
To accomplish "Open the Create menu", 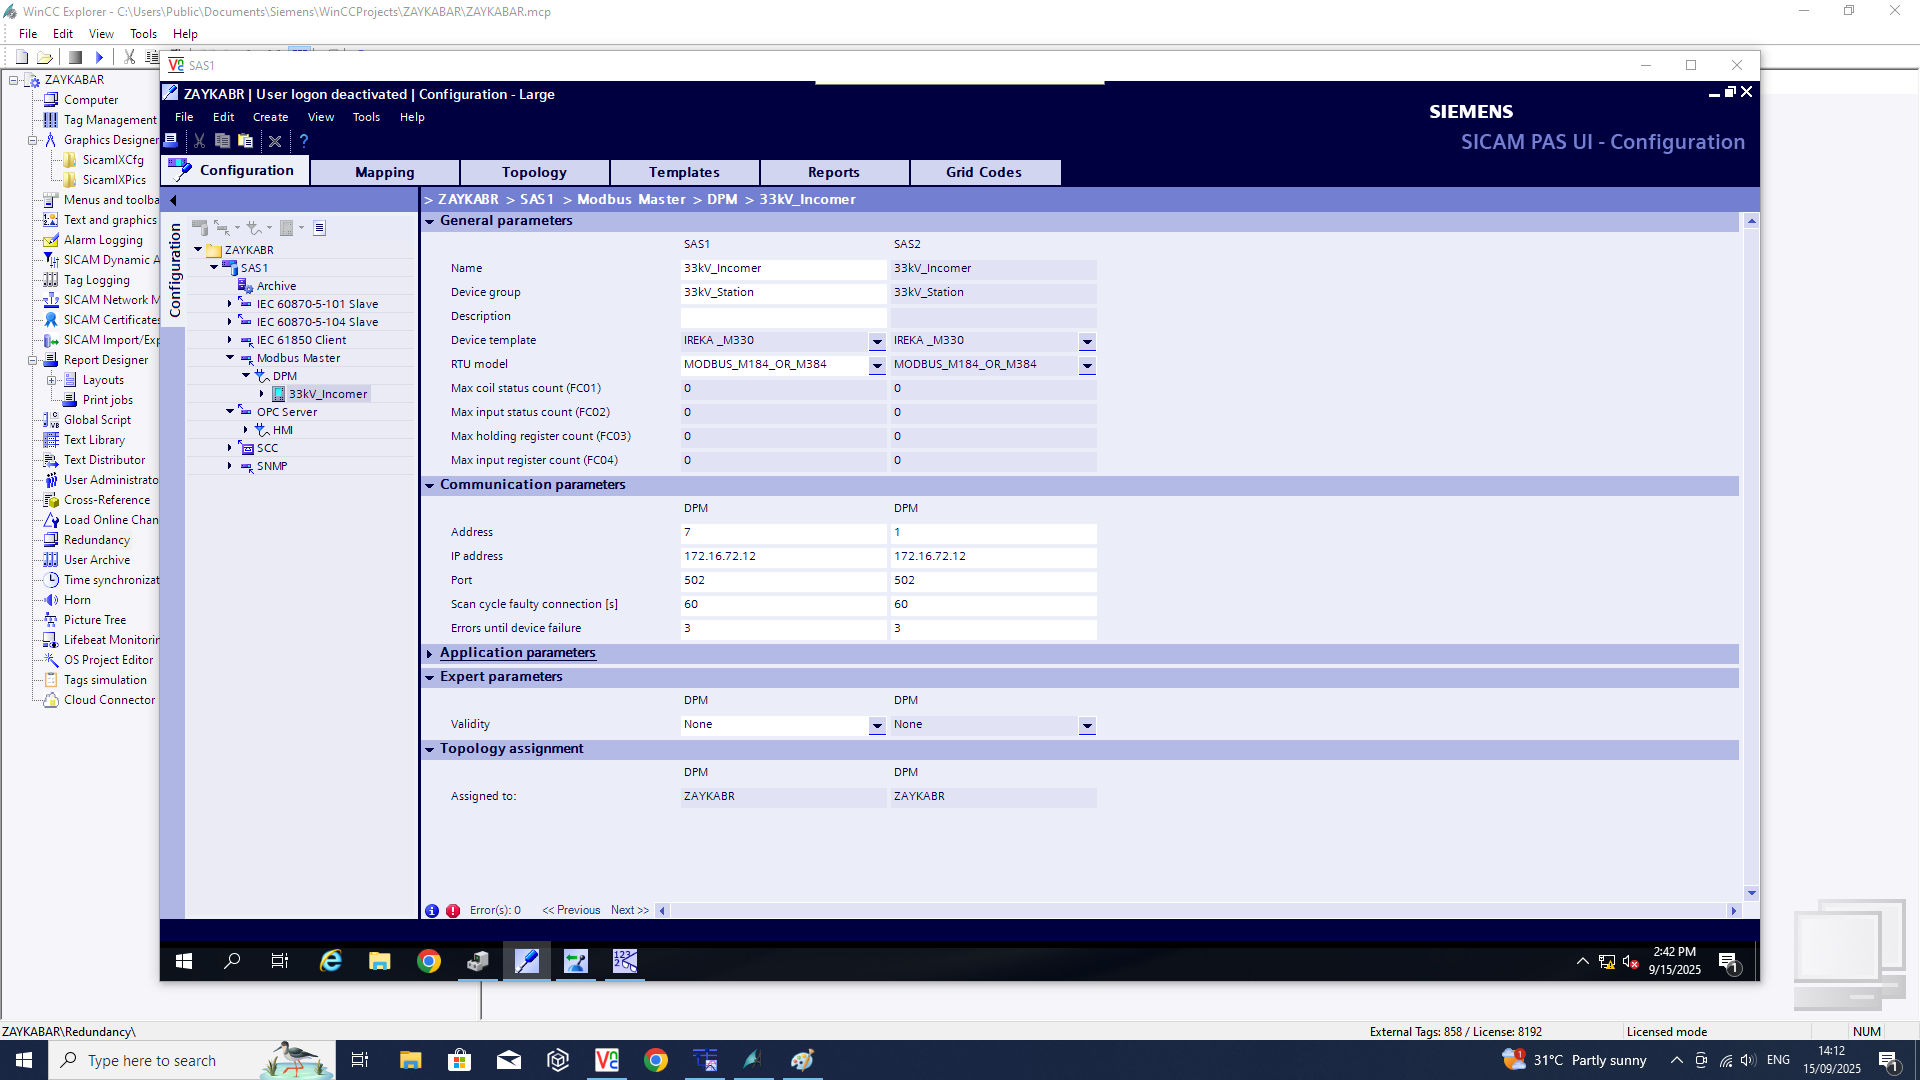I will [270, 117].
